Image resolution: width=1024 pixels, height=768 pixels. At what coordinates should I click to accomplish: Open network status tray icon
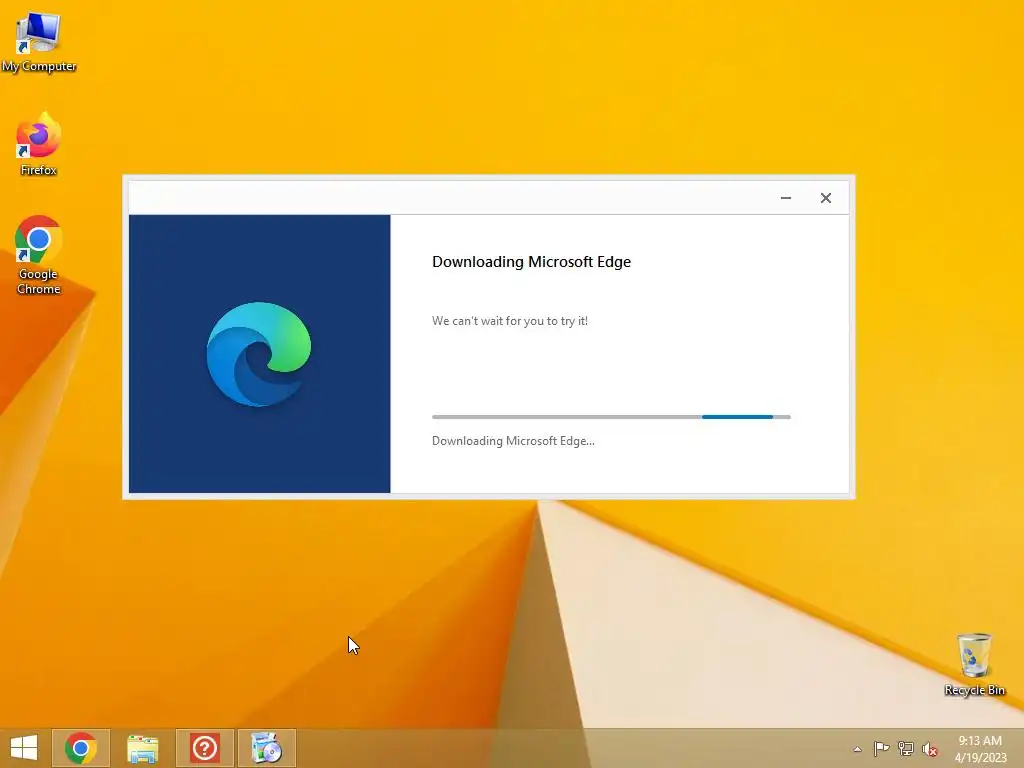[x=906, y=748]
